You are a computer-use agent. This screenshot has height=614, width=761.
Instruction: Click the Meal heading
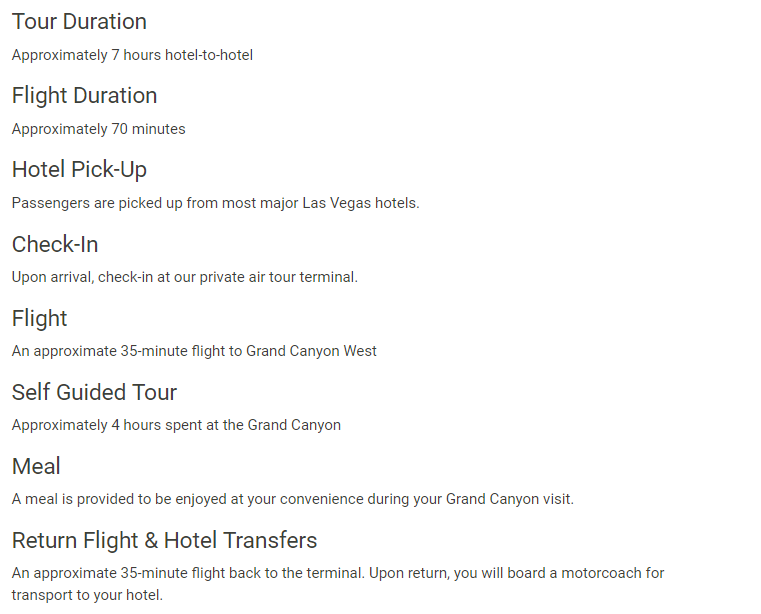click(x=36, y=466)
